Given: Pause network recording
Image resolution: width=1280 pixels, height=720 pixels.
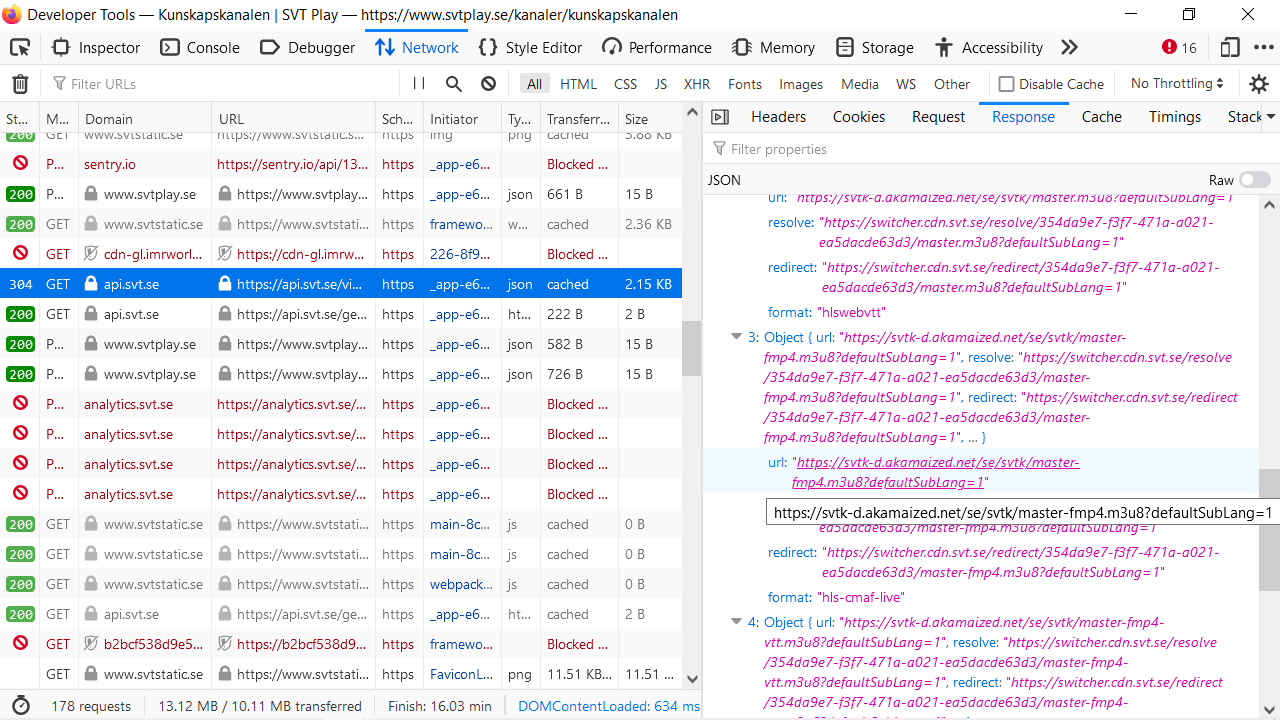Looking at the screenshot, I should point(419,84).
